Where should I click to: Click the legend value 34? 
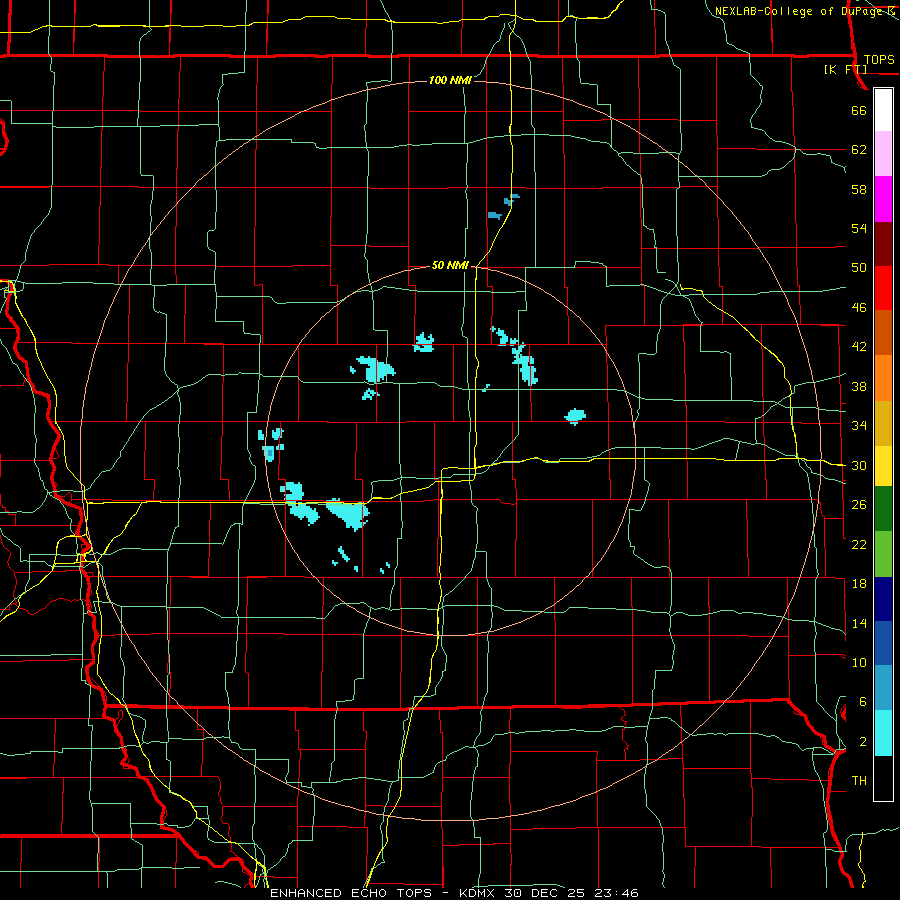[x=859, y=425]
